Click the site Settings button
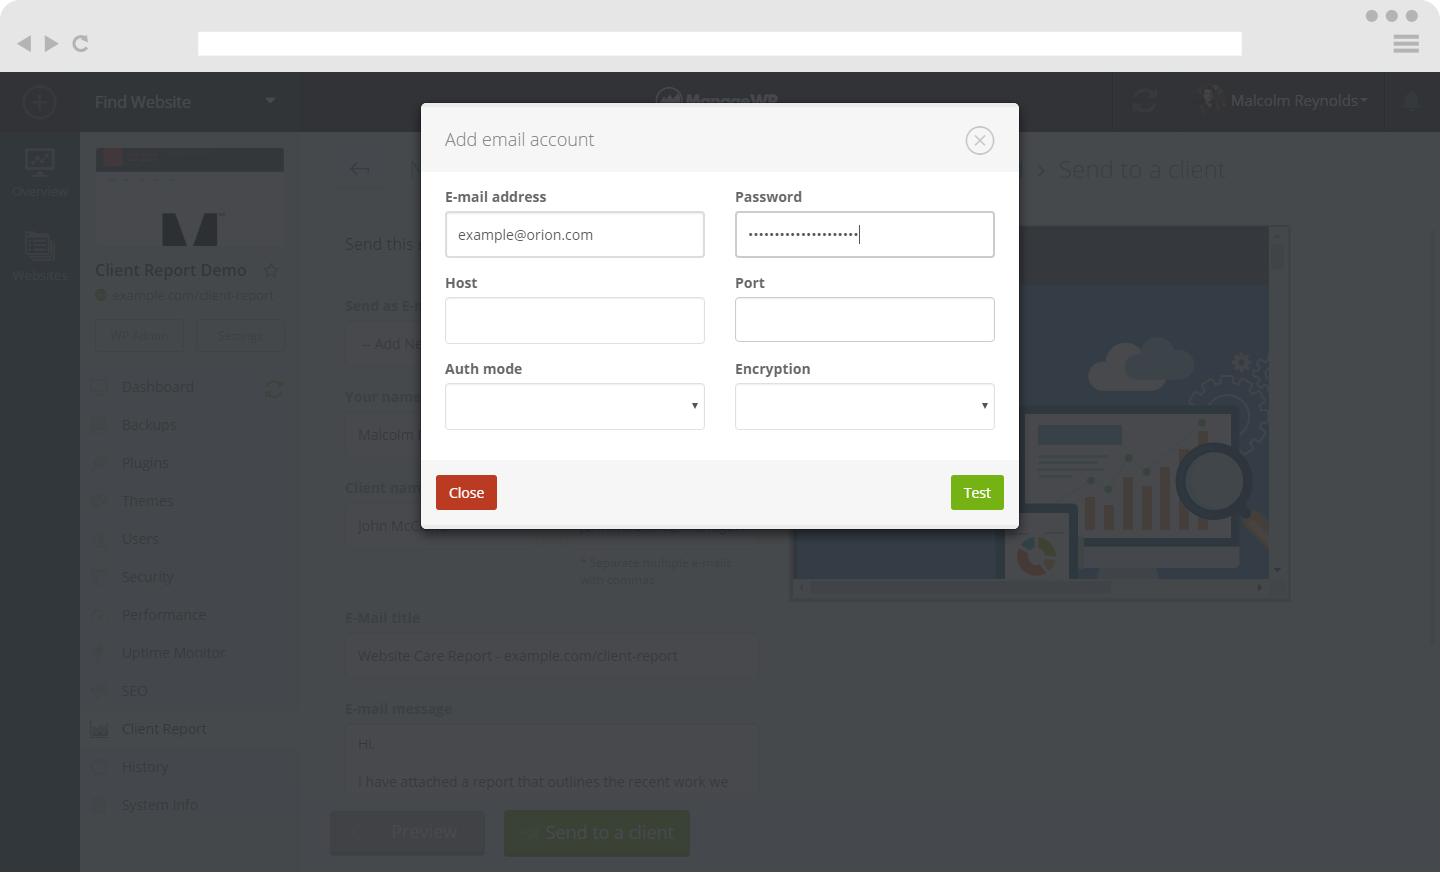Image resolution: width=1440 pixels, height=872 pixels. pos(241,335)
